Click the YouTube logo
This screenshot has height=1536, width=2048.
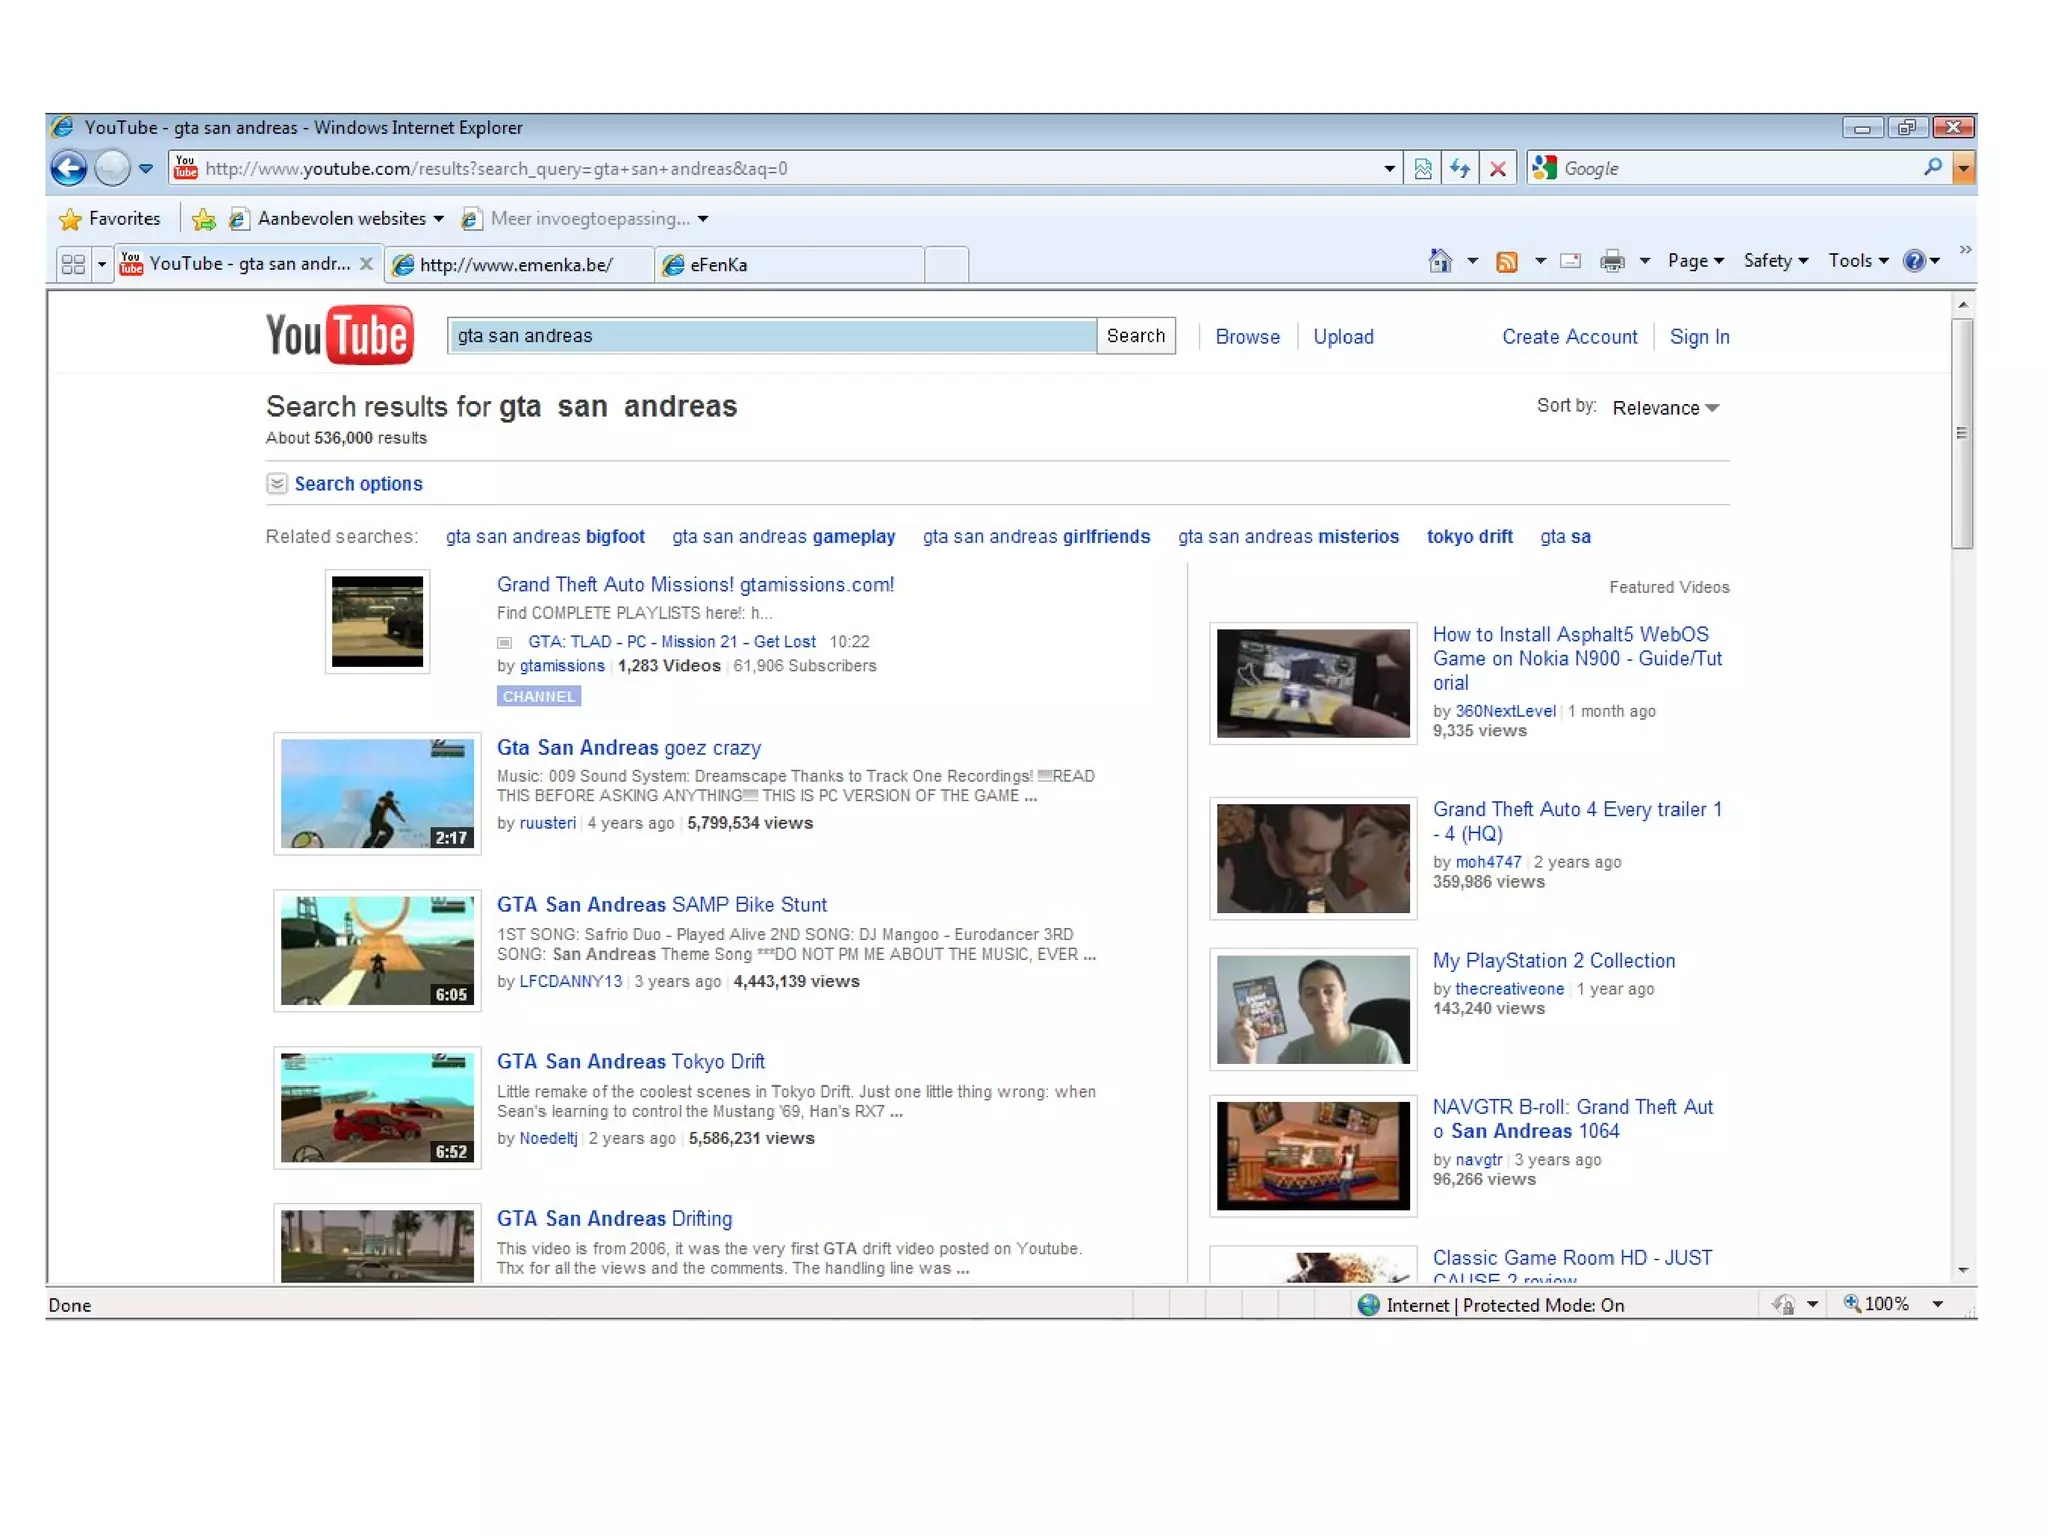pos(339,335)
